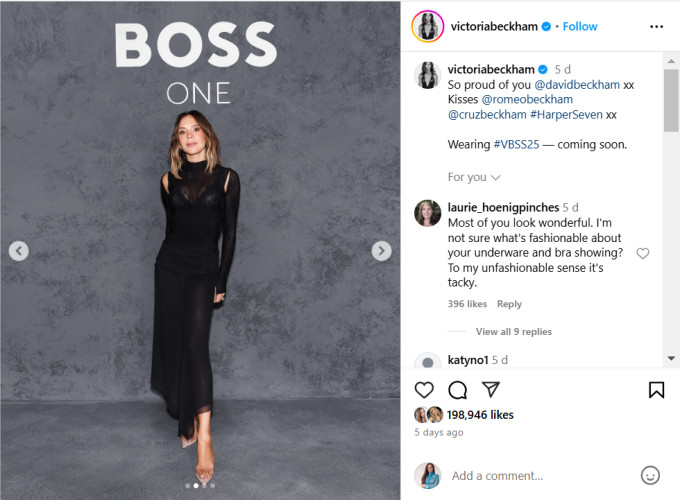Open victoriabeckham profile picture in header
The image size is (680, 500).
[428, 27]
